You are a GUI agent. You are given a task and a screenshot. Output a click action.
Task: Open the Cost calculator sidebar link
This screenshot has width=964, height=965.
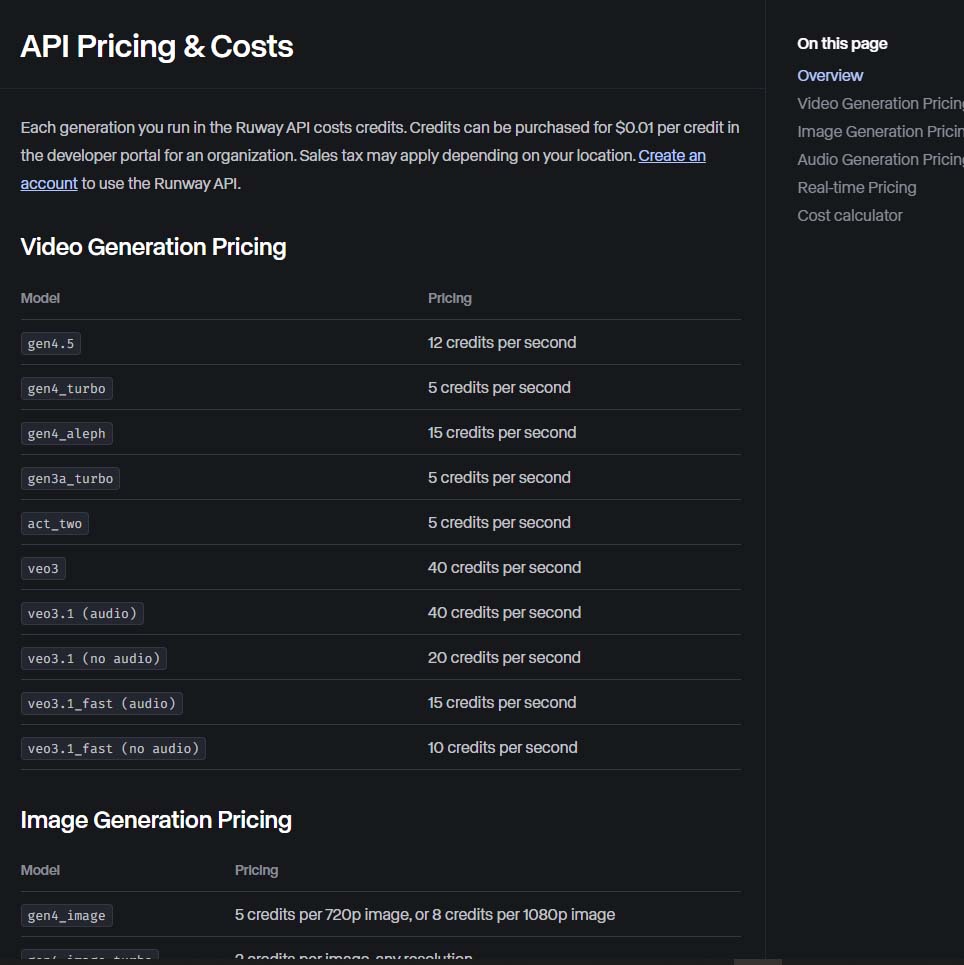coord(850,215)
